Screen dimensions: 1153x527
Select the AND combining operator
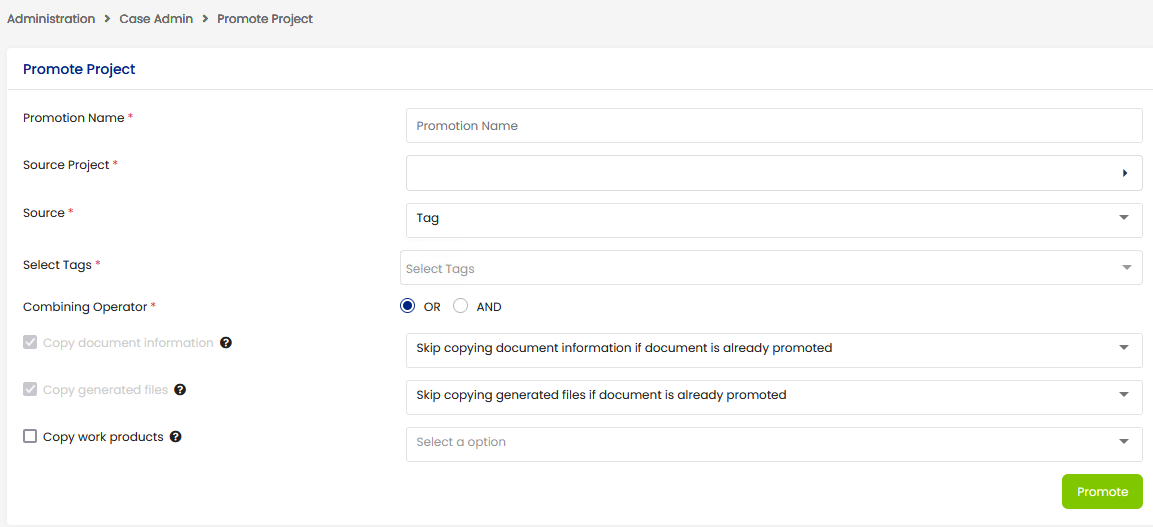460,306
